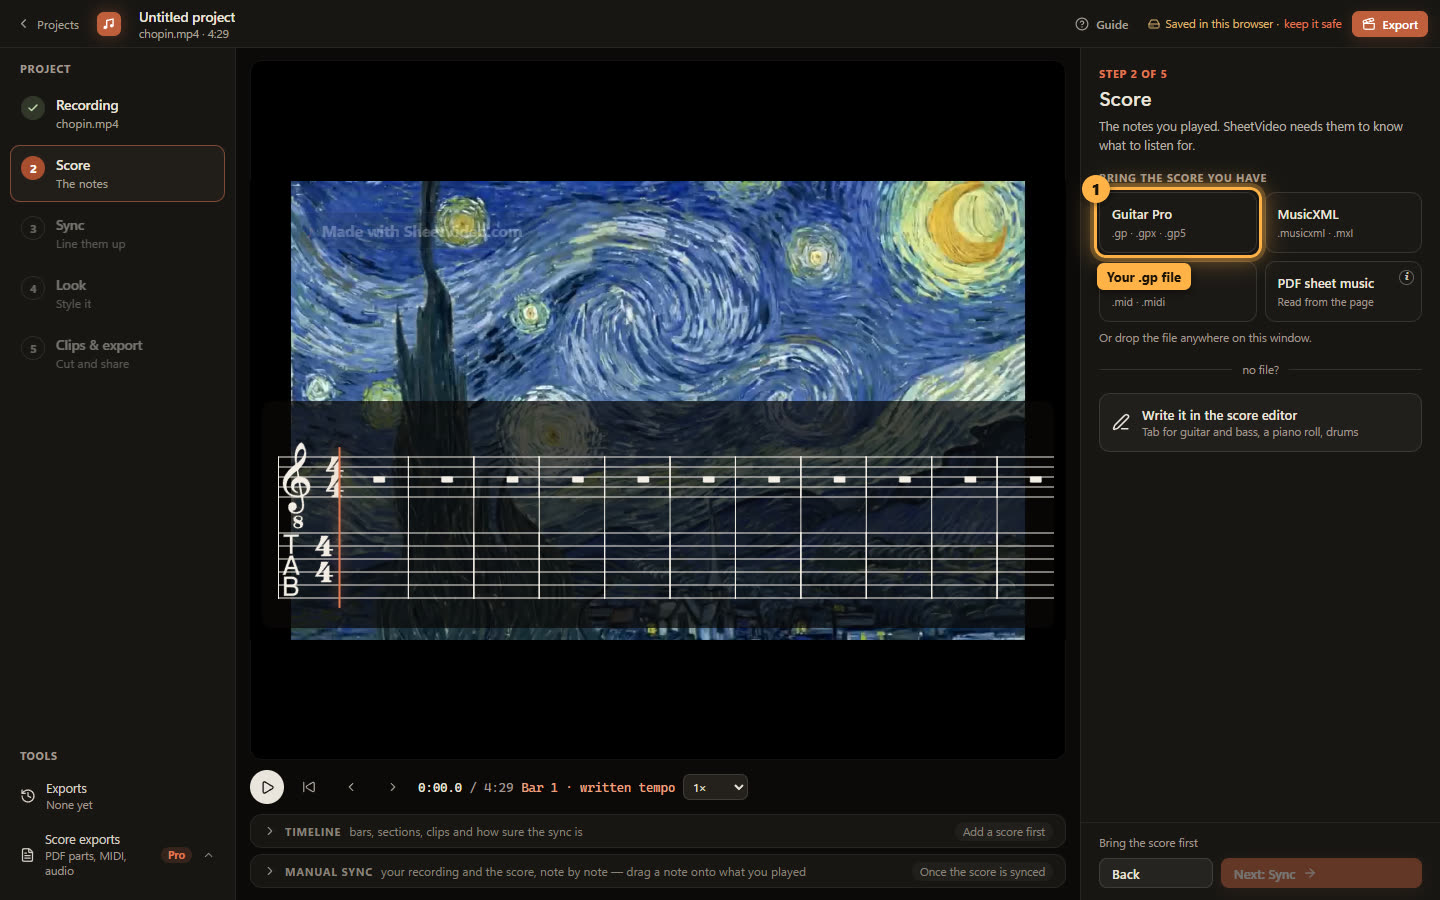Screen dimensions: 1440x900
Task: Open the Recording step
Action: (117, 114)
